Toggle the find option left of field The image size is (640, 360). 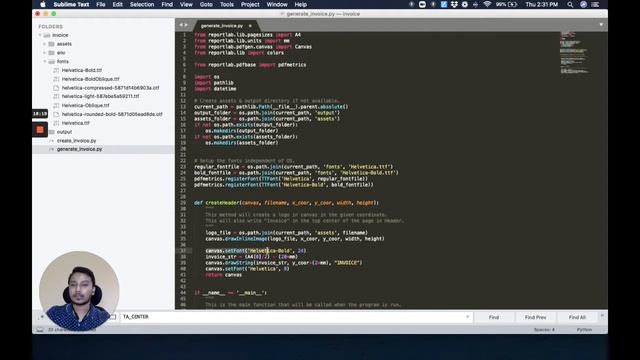pos(113,317)
